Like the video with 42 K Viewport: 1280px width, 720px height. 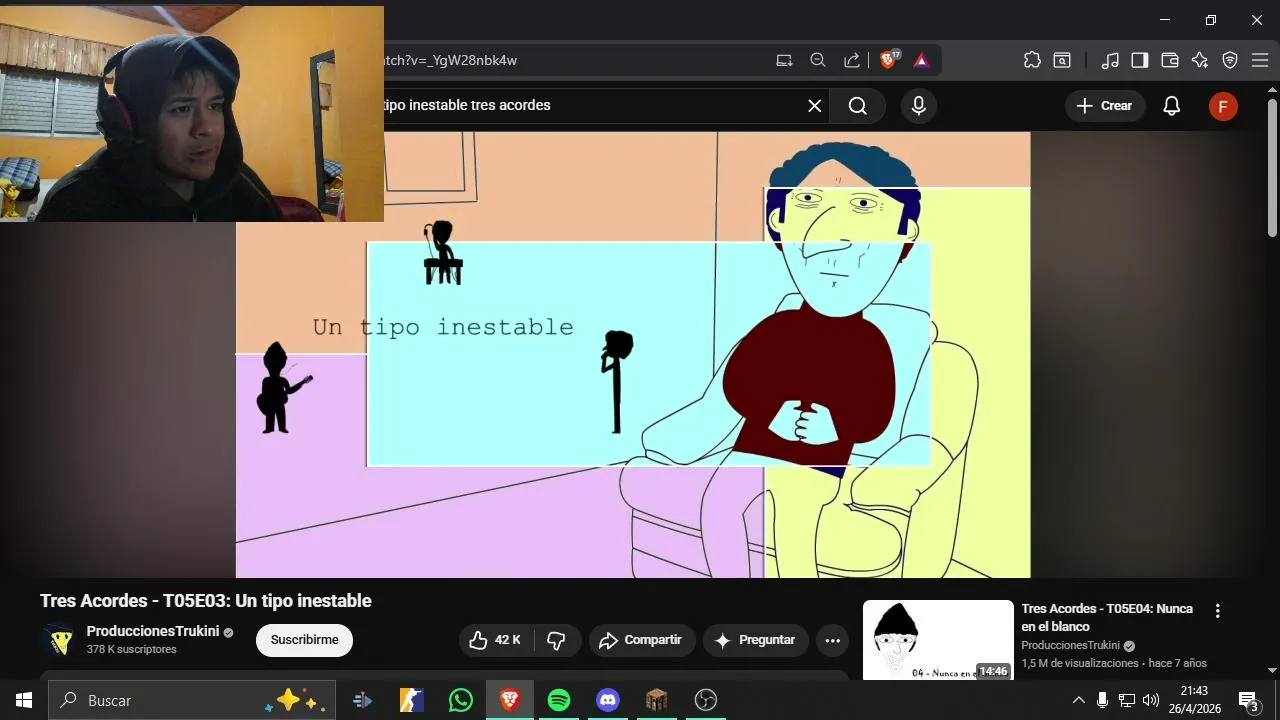495,640
